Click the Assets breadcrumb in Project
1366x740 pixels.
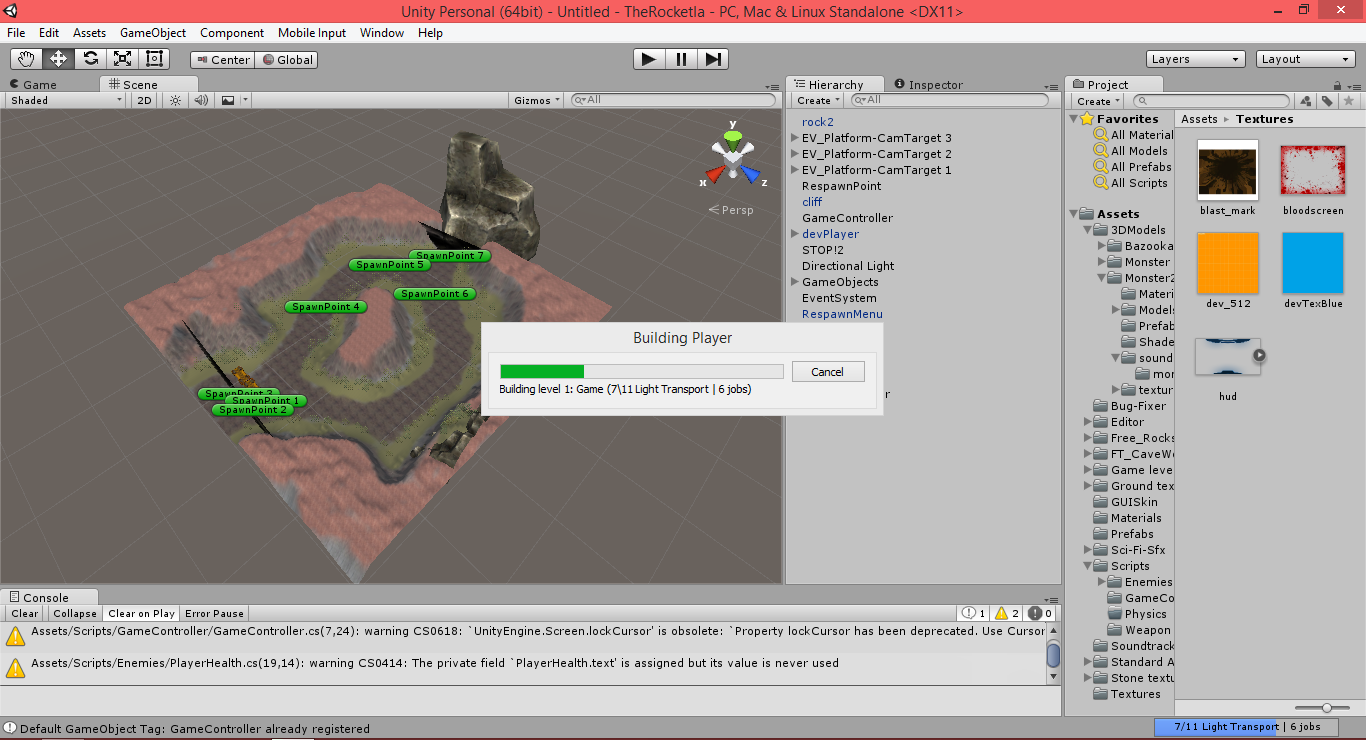tap(1199, 119)
